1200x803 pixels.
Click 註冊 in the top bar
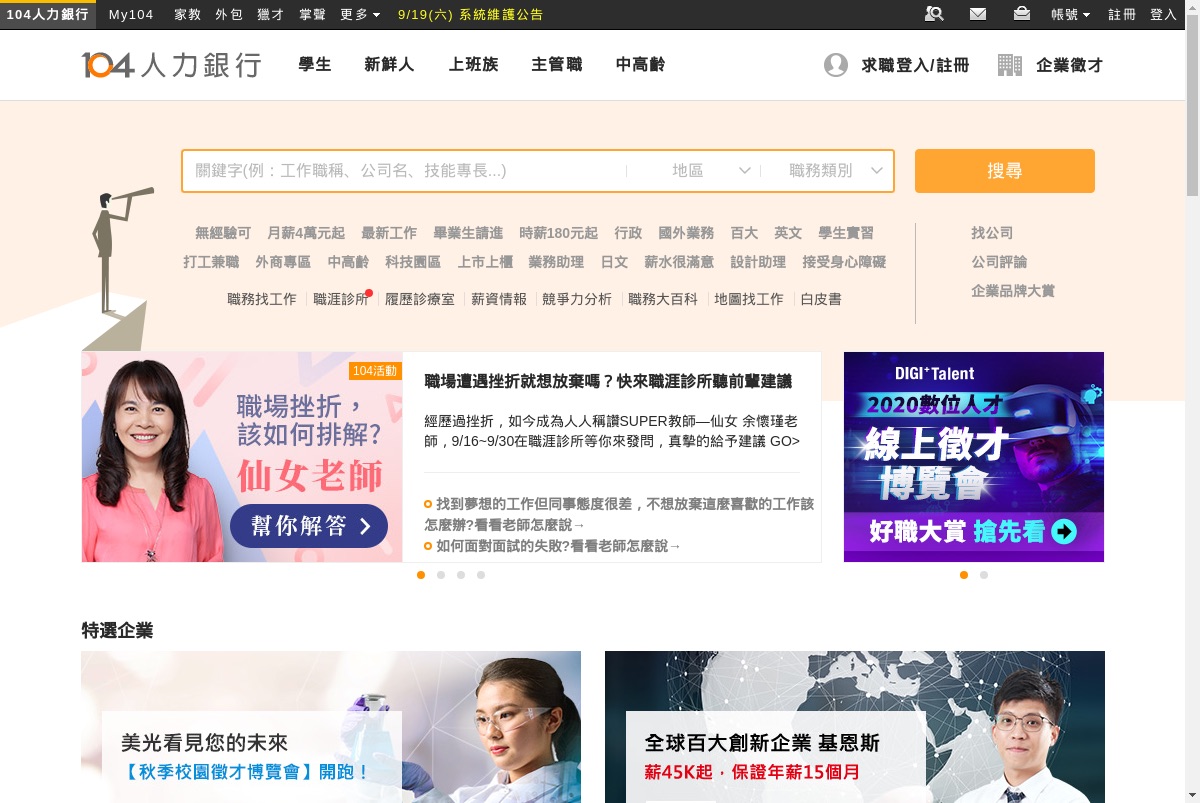1122,15
